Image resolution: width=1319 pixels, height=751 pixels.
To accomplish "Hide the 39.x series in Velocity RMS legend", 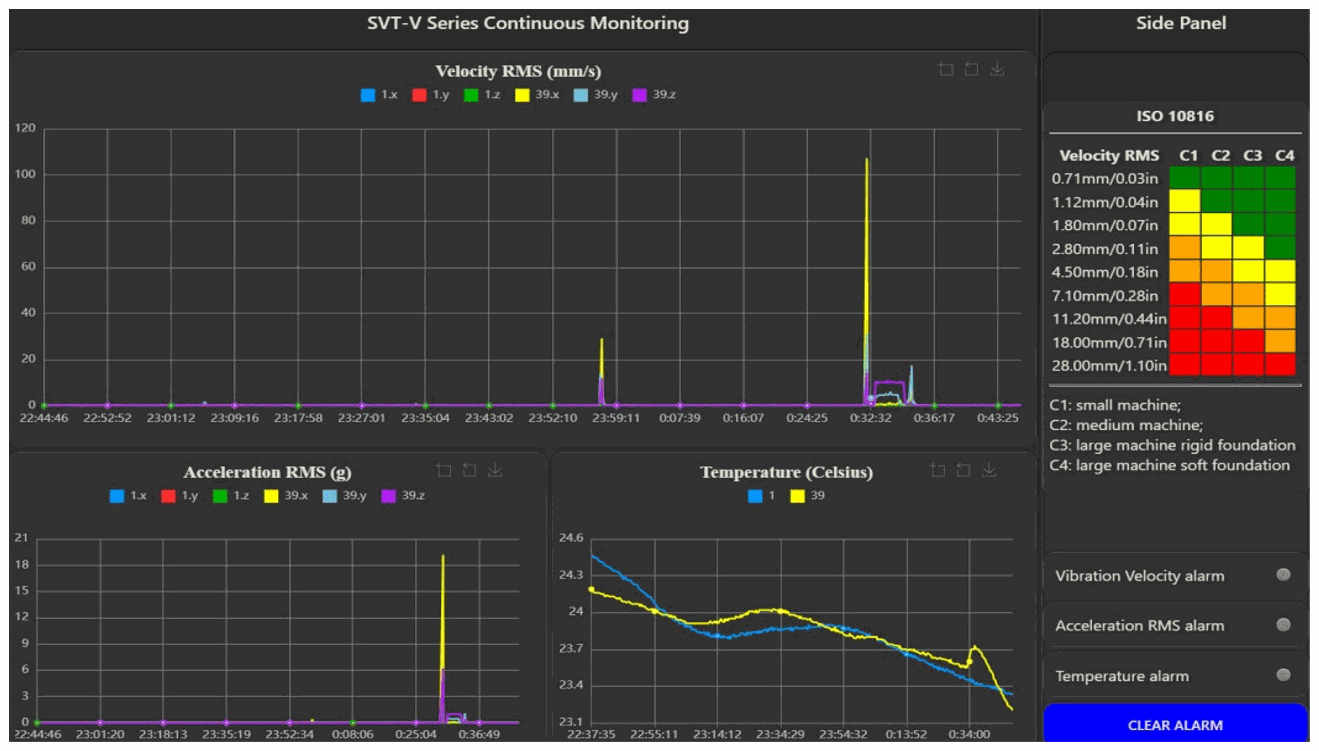I will click(537, 95).
